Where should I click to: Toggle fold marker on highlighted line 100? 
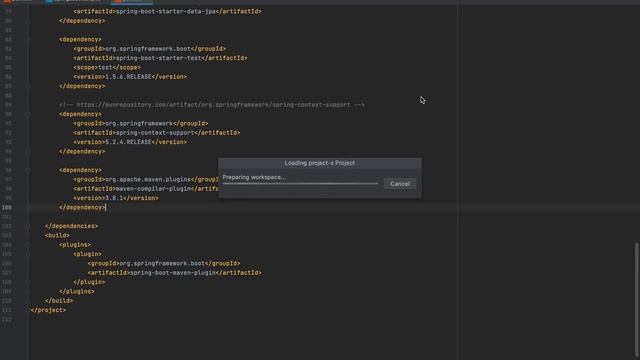(x=28, y=207)
